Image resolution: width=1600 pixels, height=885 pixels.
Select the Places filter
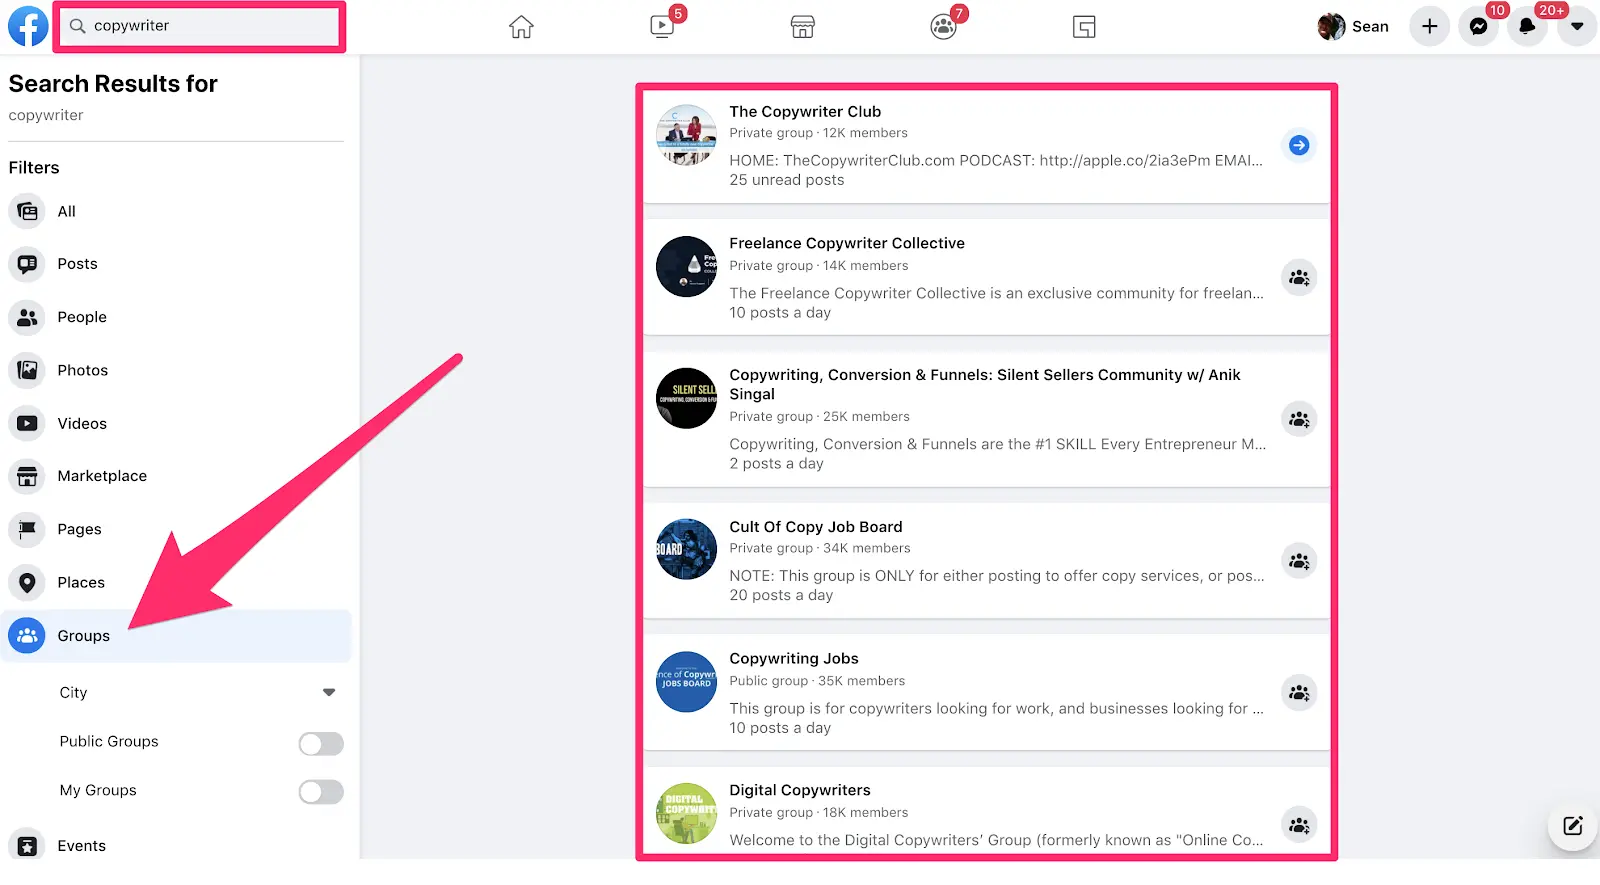(x=176, y=583)
